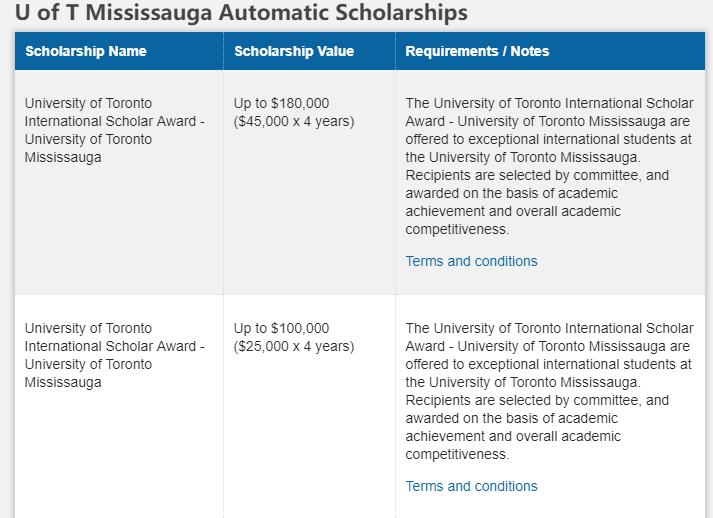Click the scholarship name in the $180,000 row
Image resolution: width=713 pixels, height=518 pixels.
point(114,130)
